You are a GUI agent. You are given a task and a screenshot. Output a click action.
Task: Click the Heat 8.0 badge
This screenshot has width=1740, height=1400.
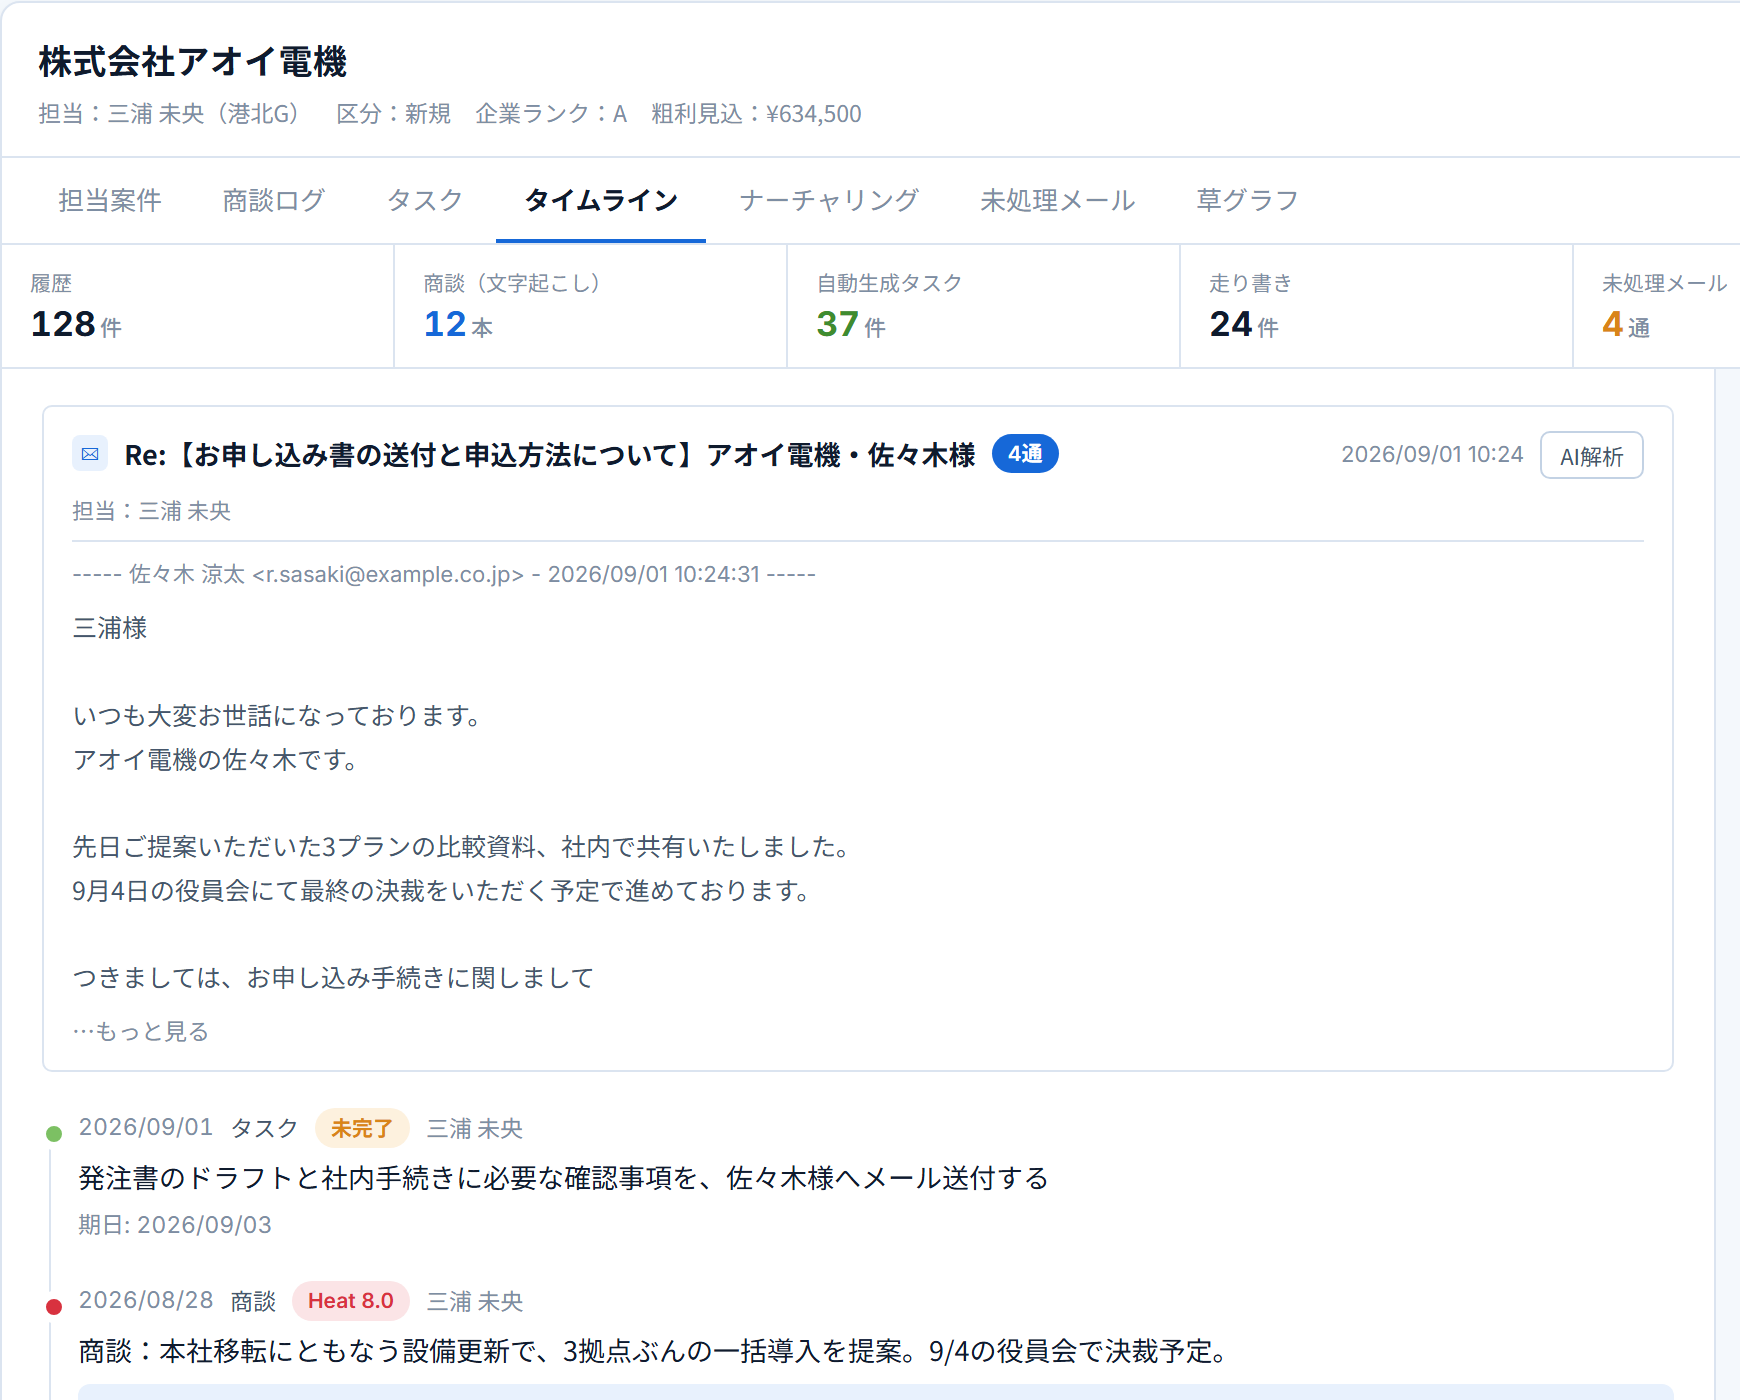tap(351, 1301)
